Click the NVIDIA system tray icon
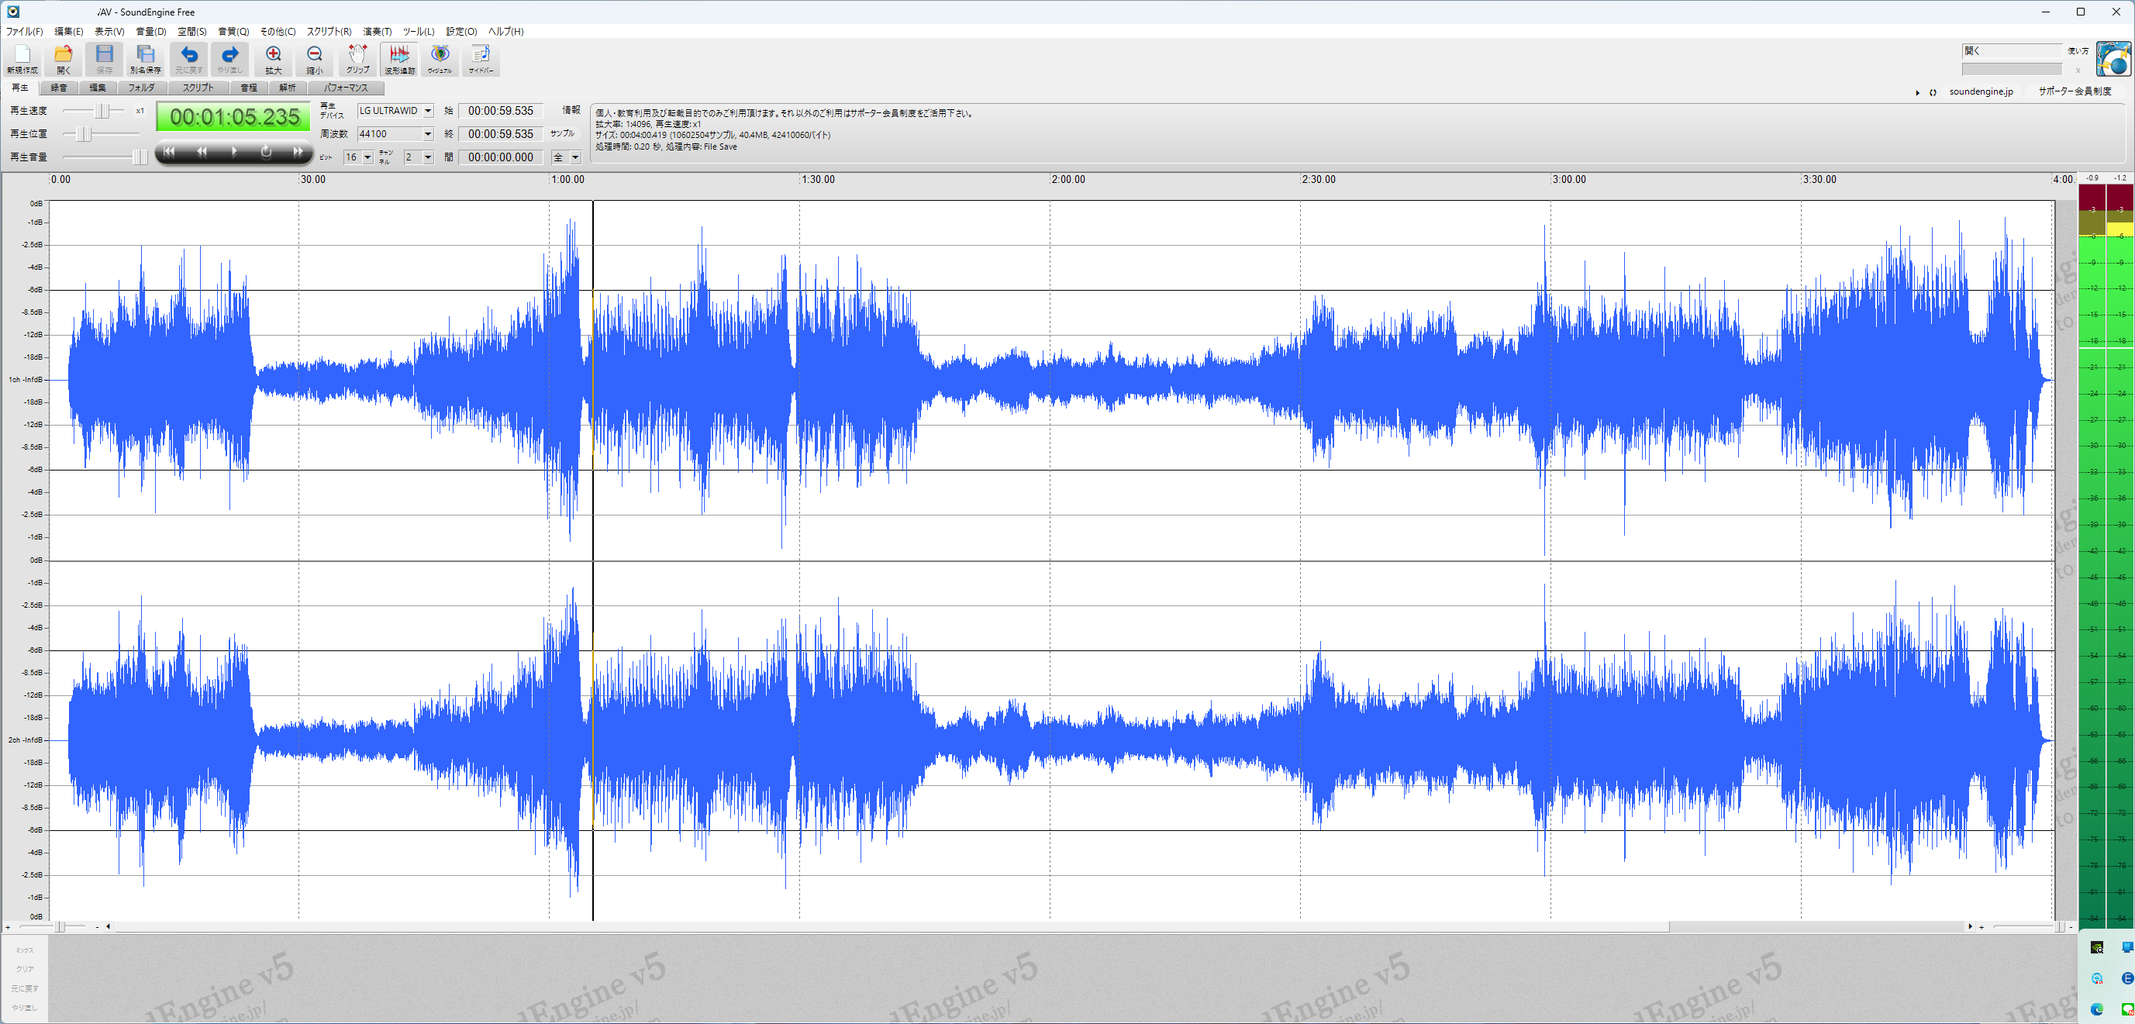This screenshot has height=1024, width=2135. [x=2097, y=947]
